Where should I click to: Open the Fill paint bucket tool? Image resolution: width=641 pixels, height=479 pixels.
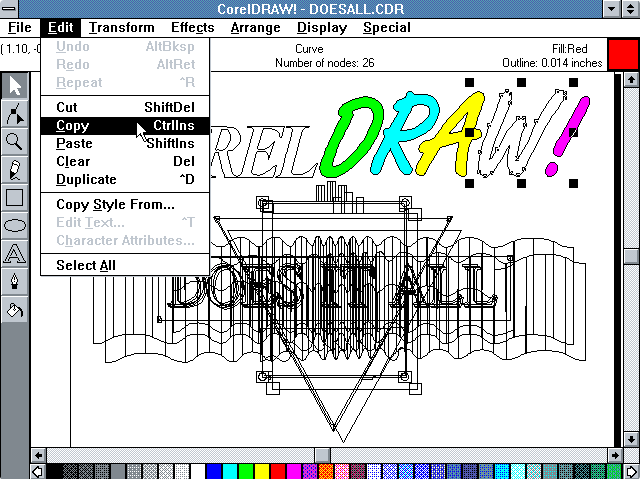[x=15, y=309]
